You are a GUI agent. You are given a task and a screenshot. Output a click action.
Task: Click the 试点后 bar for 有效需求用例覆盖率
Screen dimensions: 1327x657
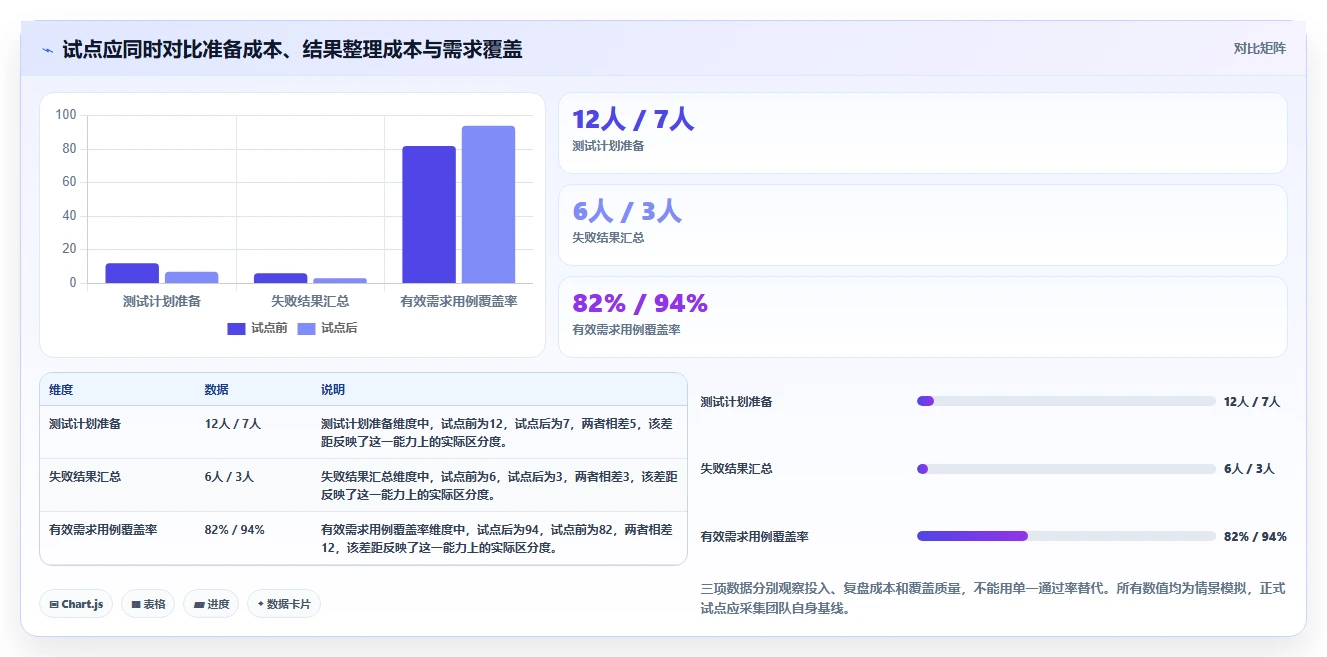[488, 204]
